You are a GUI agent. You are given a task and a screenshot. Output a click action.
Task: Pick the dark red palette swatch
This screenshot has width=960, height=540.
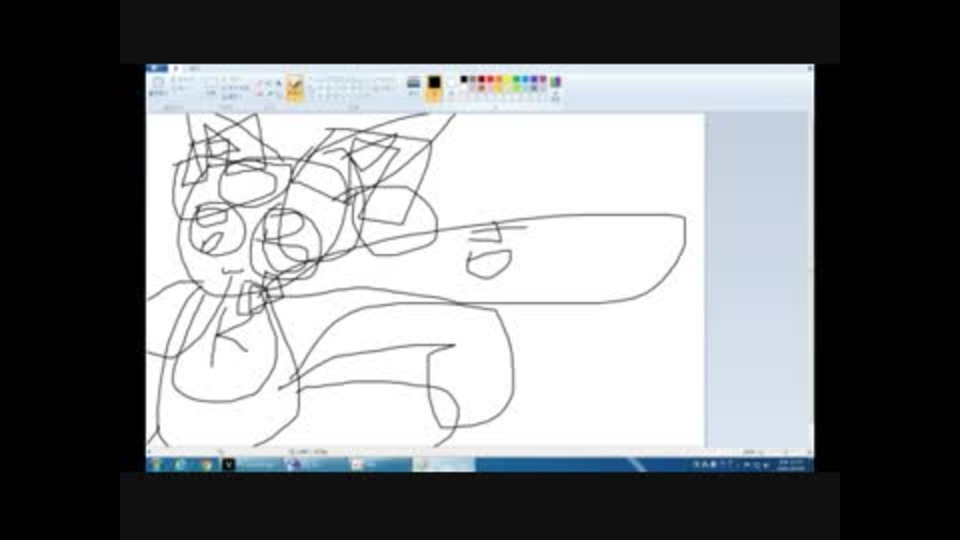click(x=481, y=79)
